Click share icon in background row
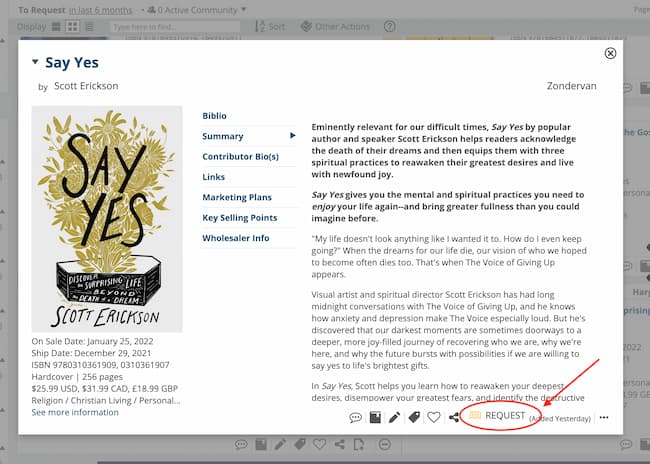Screen dimensions: 650x464 click(x=340, y=445)
